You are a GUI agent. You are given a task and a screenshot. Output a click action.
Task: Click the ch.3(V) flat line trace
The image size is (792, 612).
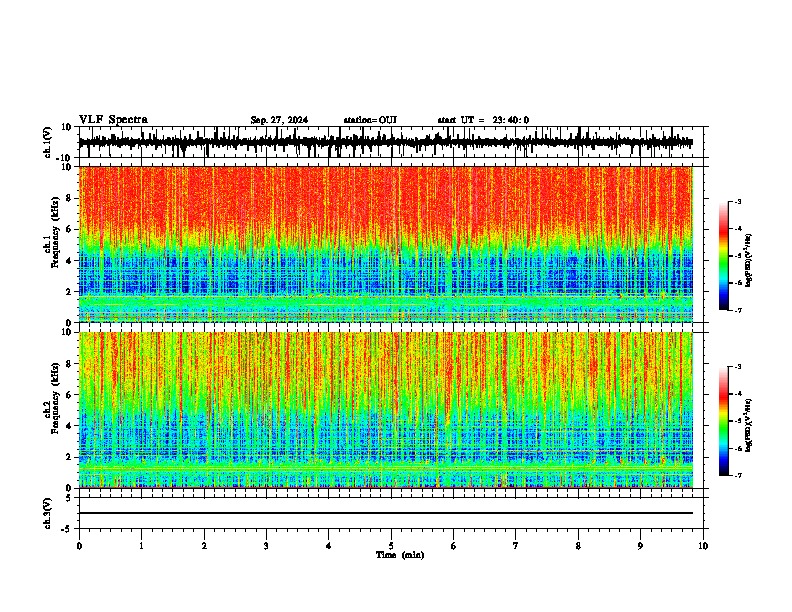tap(386, 513)
